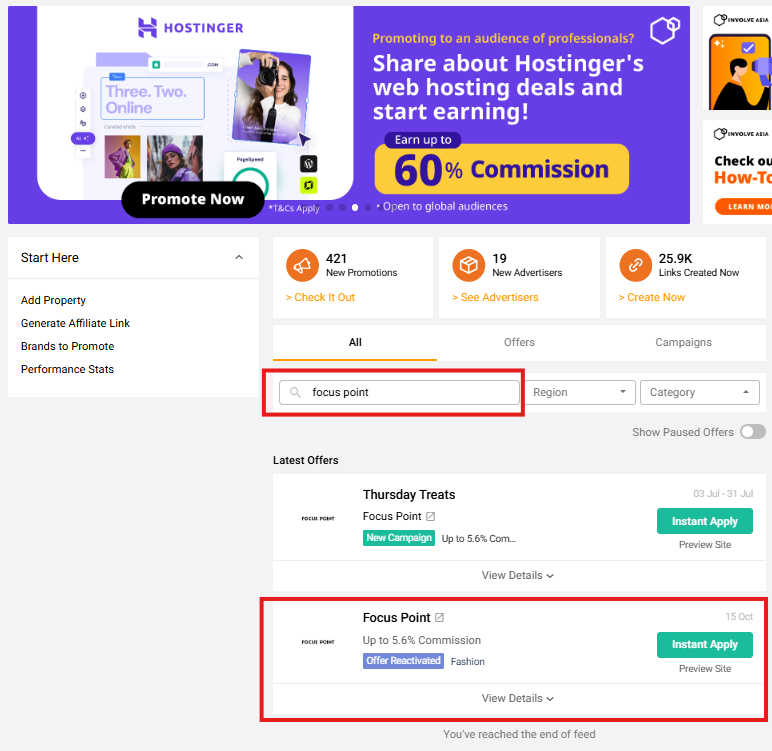This screenshot has height=751, width=772.
Task: Click the Start Here heading
Action: coord(50,258)
